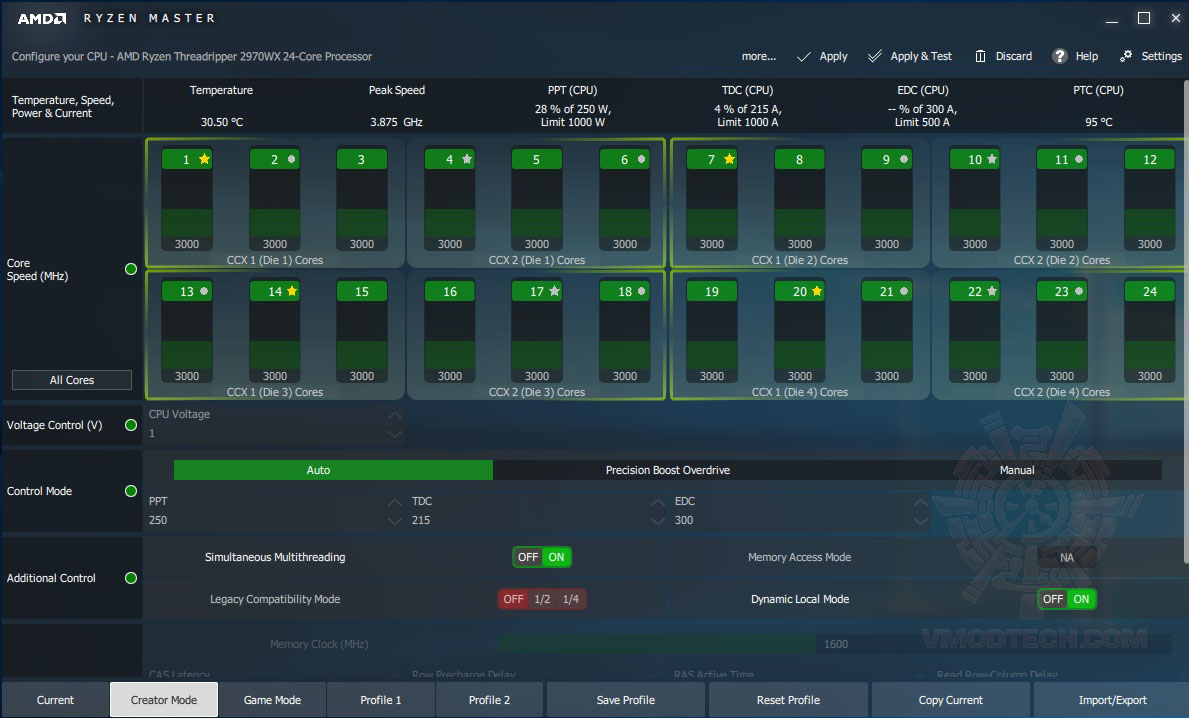Open the more... menu
1189x718 pixels.
758,56
